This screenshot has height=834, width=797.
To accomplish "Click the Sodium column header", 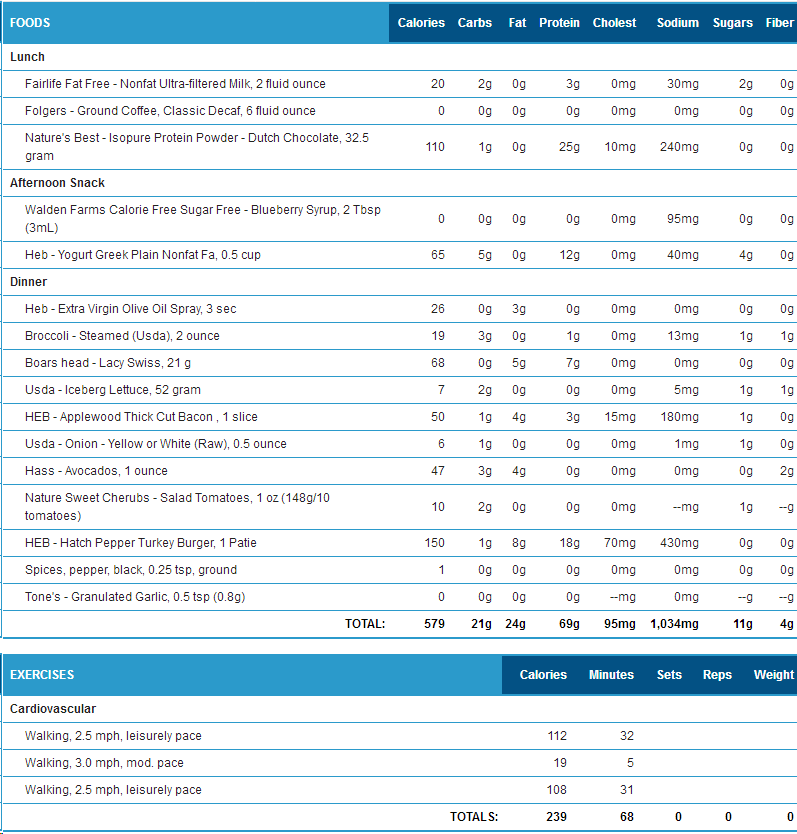I will click(x=677, y=23).
